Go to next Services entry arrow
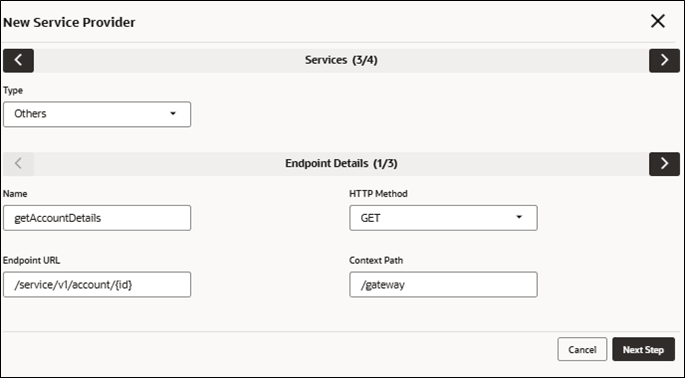685x378 pixels. click(664, 60)
